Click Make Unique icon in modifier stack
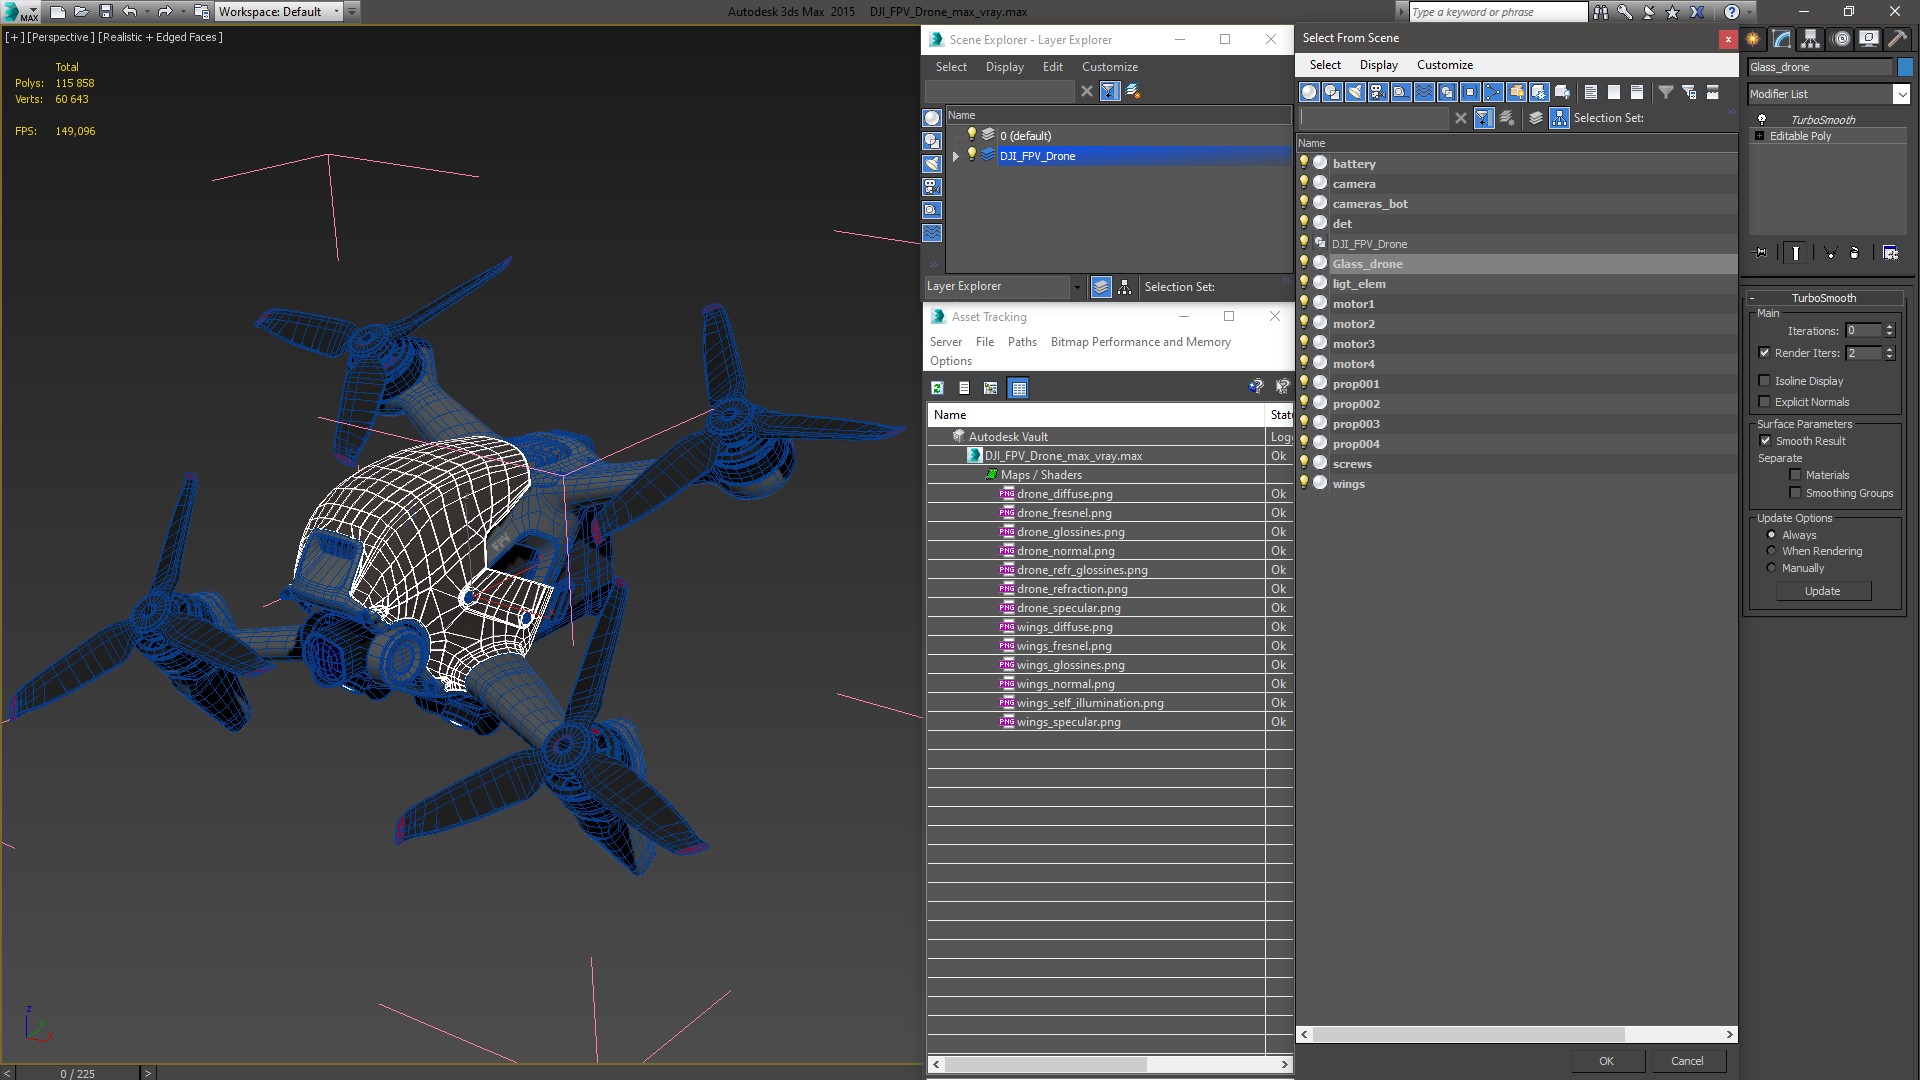This screenshot has height=1080, width=1920. point(1830,253)
